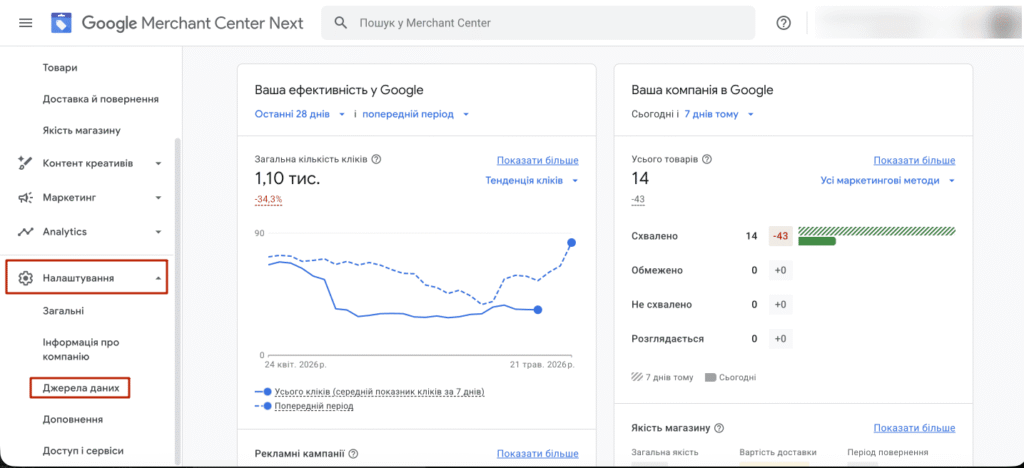Image resolution: width=1024 pixels, height=468 pixels.
Task: Click info icon beside Усього товарів
Action: tap(706, 159)
